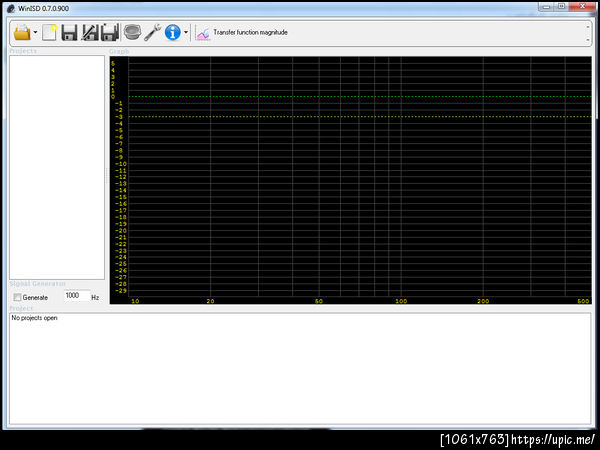Enable the Generate signal checkbox
This screenshot has width=600, height=450.
click(x=17, y=297)
